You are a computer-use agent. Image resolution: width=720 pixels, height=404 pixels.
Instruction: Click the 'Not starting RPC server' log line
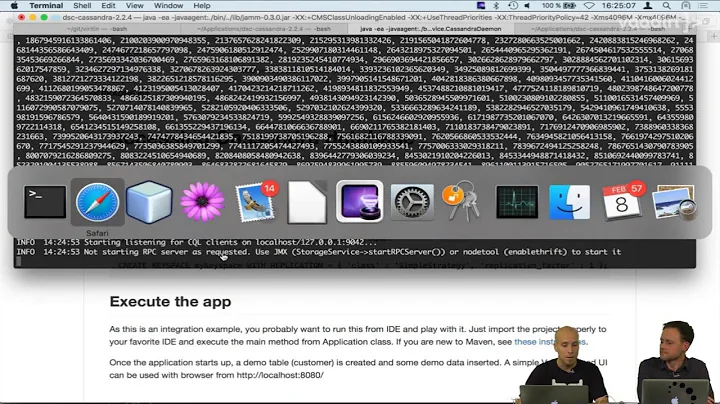[319, 252]
